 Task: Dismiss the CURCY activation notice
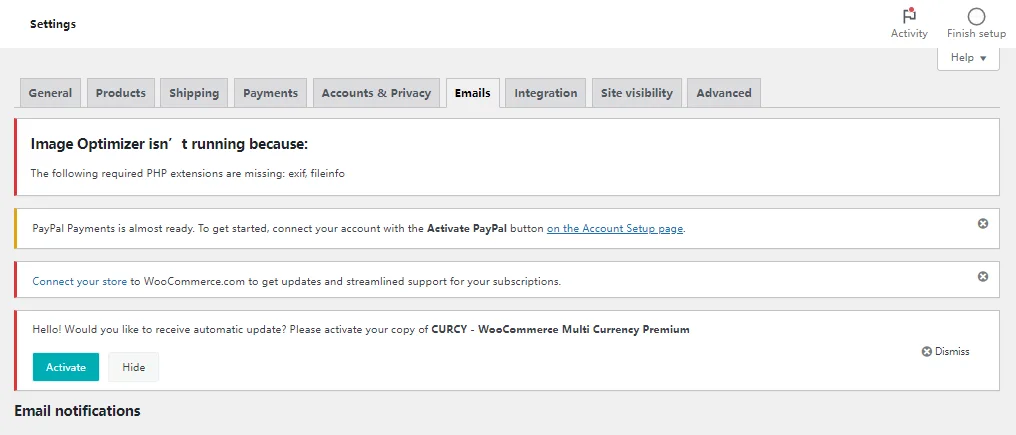click(945, 351)
